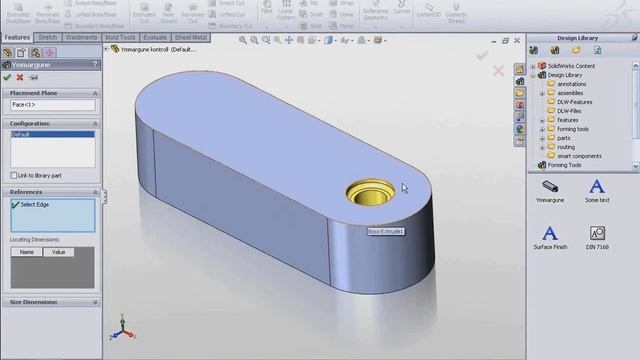This screenshot has width=640, height=360.
Task: Switch to the Features tab
Action: point(17,37)
